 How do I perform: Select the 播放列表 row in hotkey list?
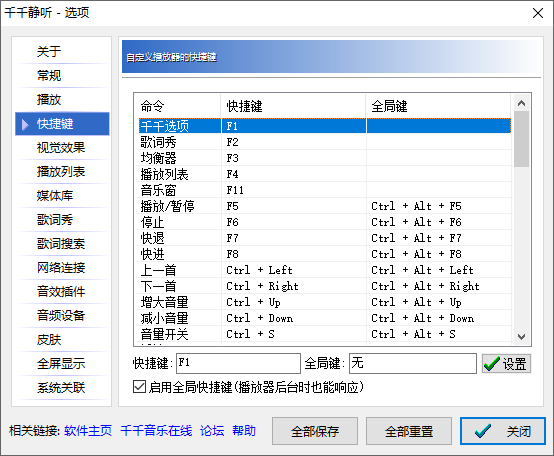point(325,174)
